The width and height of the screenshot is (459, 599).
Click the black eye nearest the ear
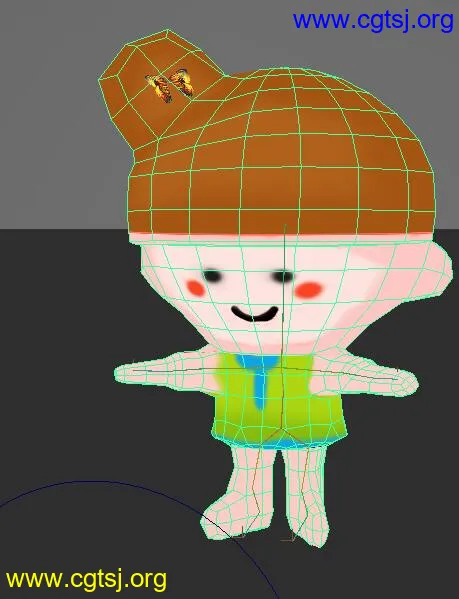(283, 276)
